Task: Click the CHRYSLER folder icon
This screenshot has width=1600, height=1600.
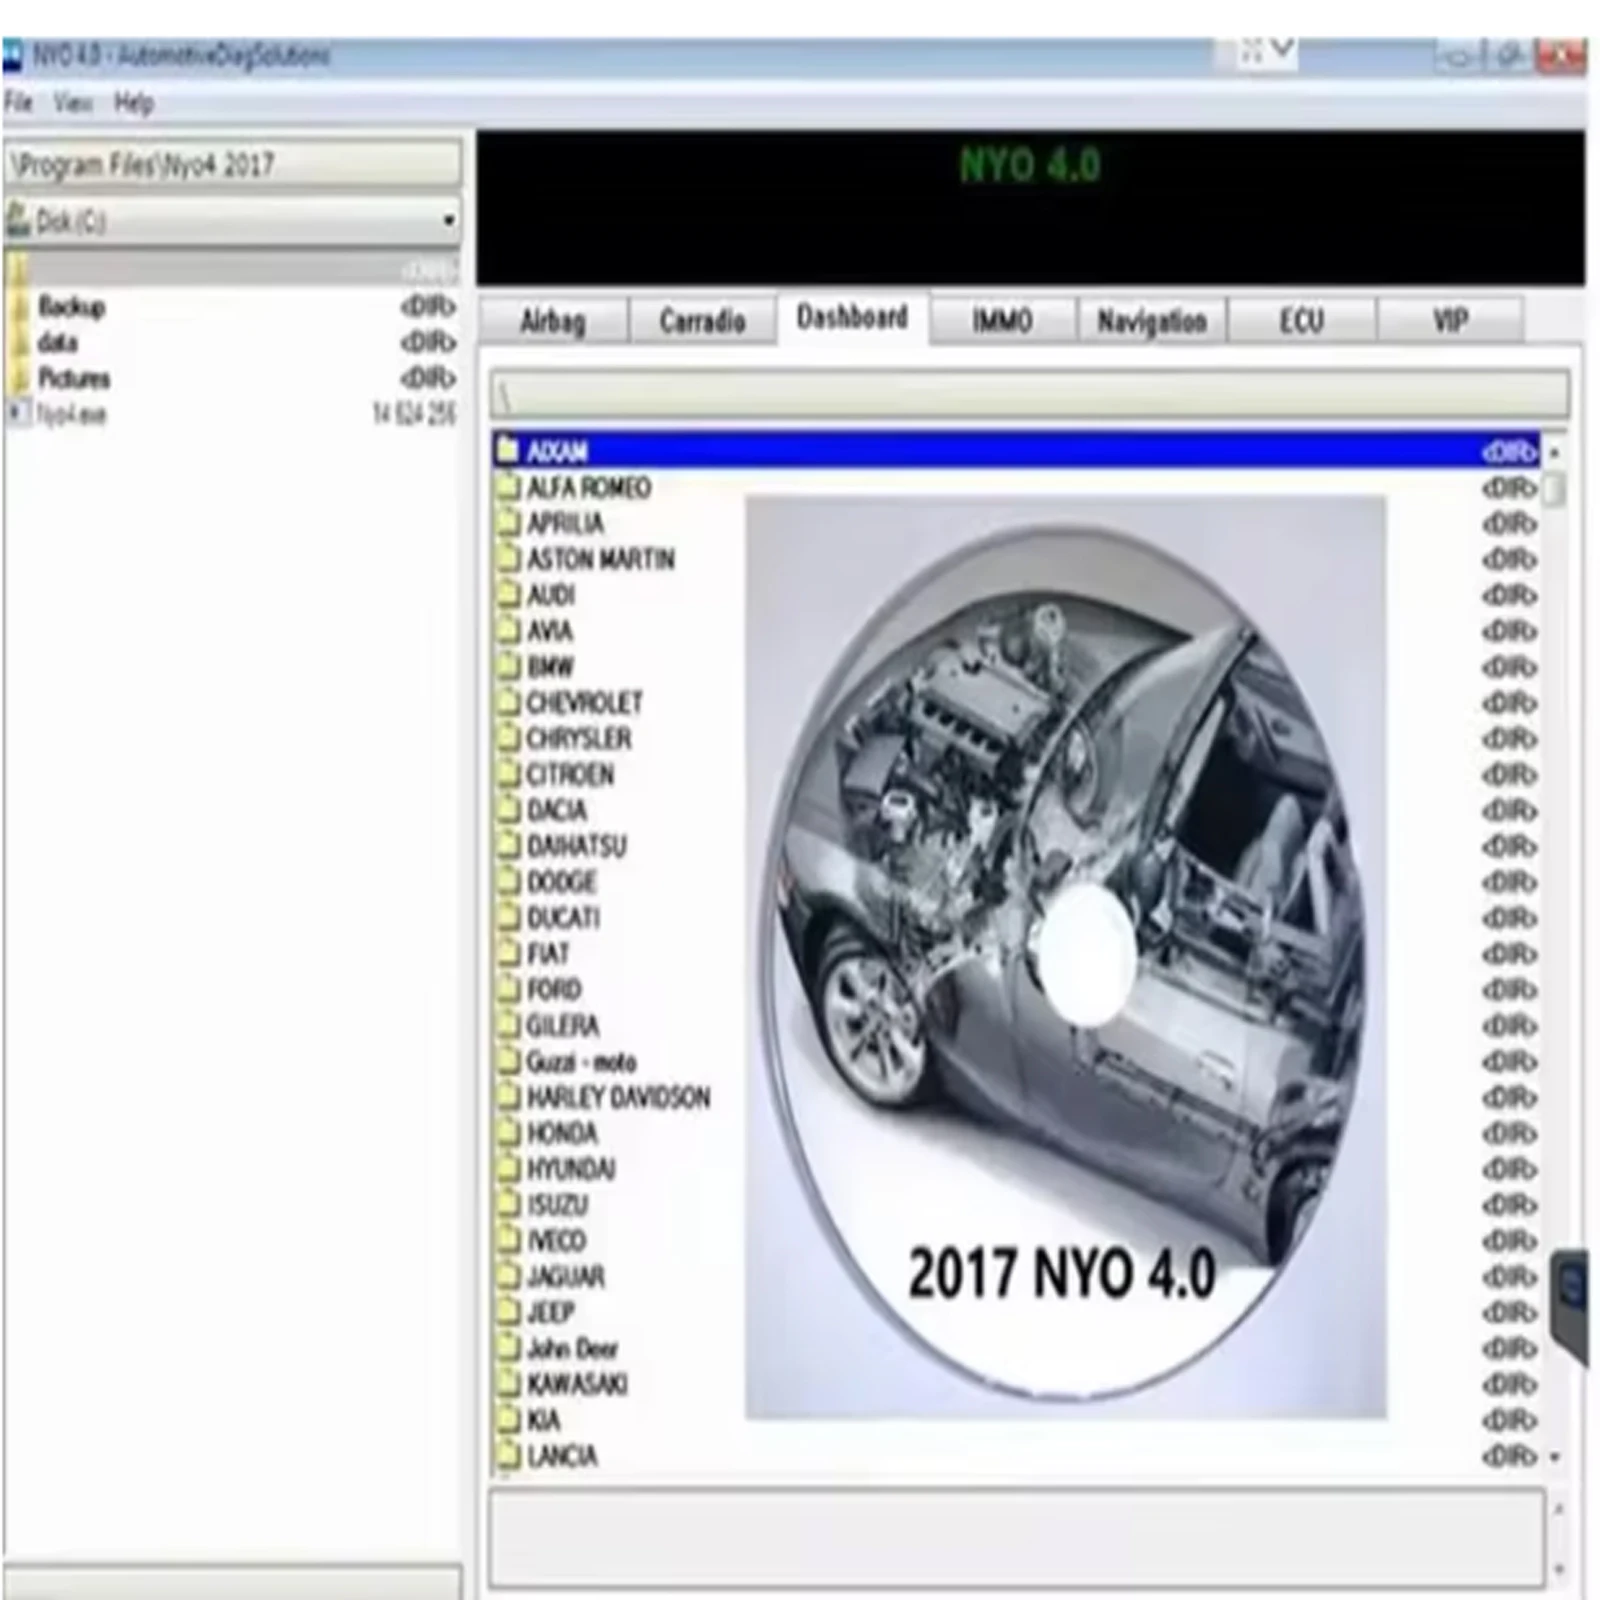Action: 509,738
